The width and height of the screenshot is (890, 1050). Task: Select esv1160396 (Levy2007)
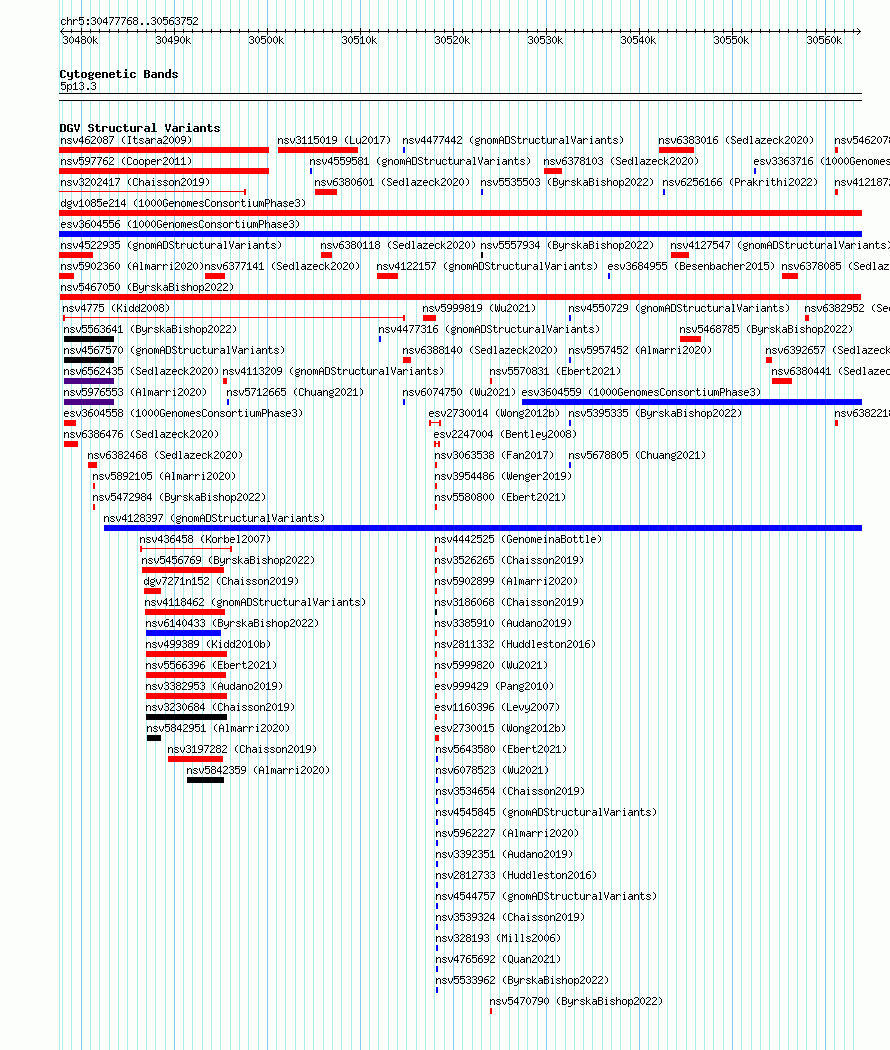coord(497,707)
